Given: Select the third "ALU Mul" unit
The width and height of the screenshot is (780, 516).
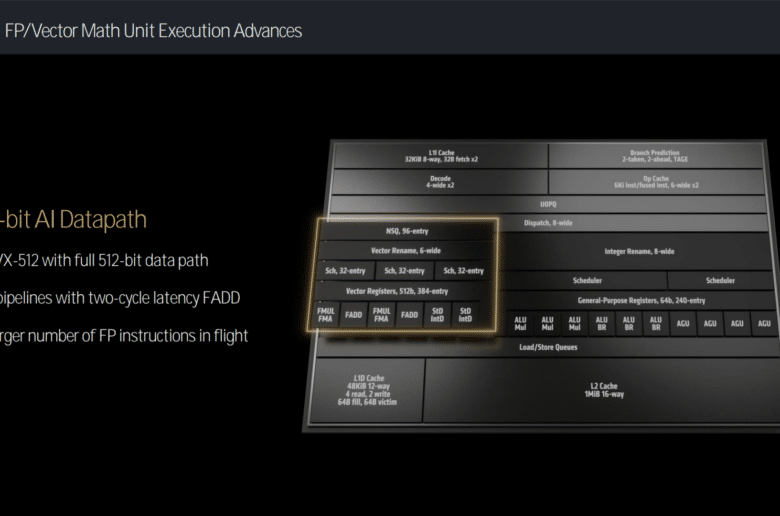Looking at the screenshot, I should pyautogui.click(x=575, y=323).
